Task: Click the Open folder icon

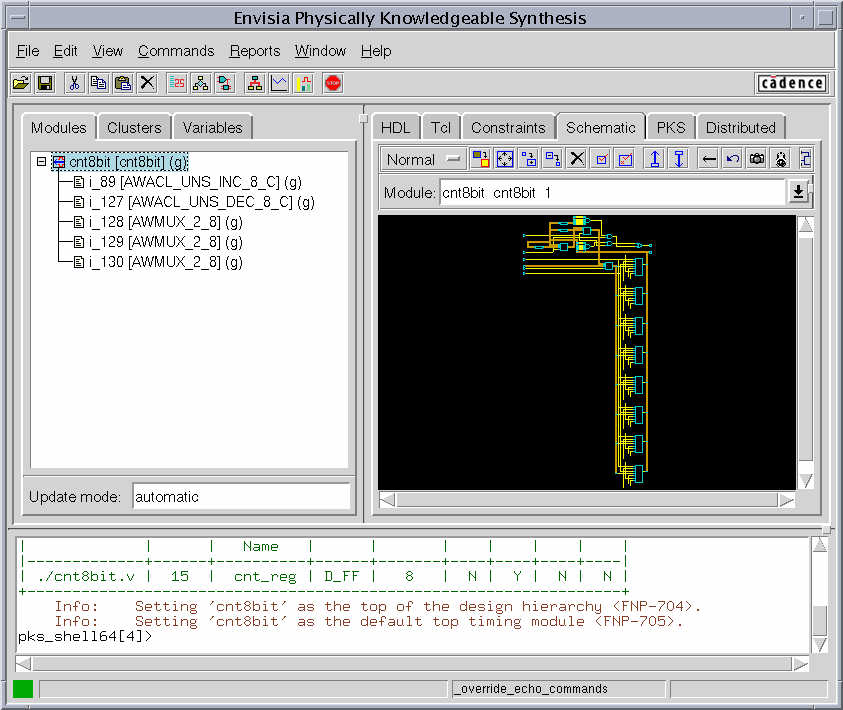Action: pos(20,84)
